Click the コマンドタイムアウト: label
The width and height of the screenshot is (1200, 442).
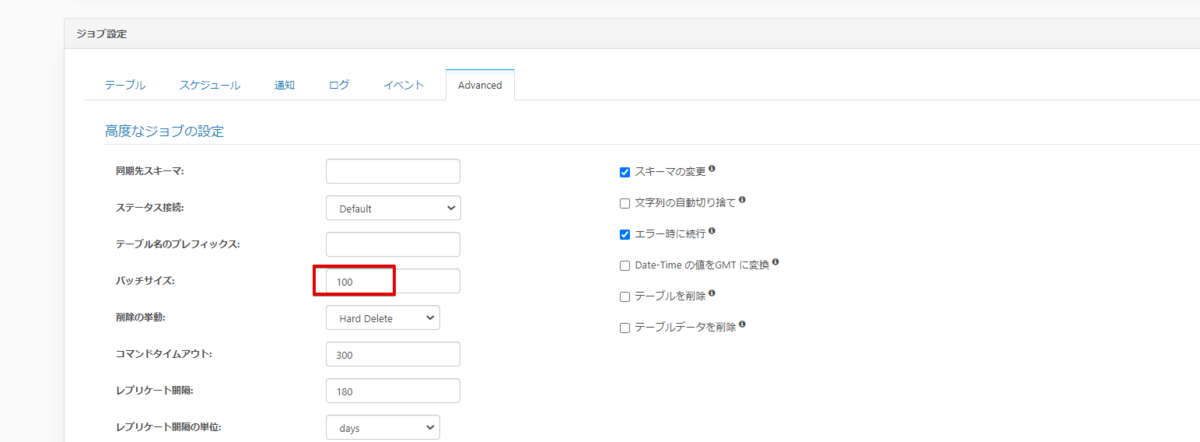[x=164, y=354]
